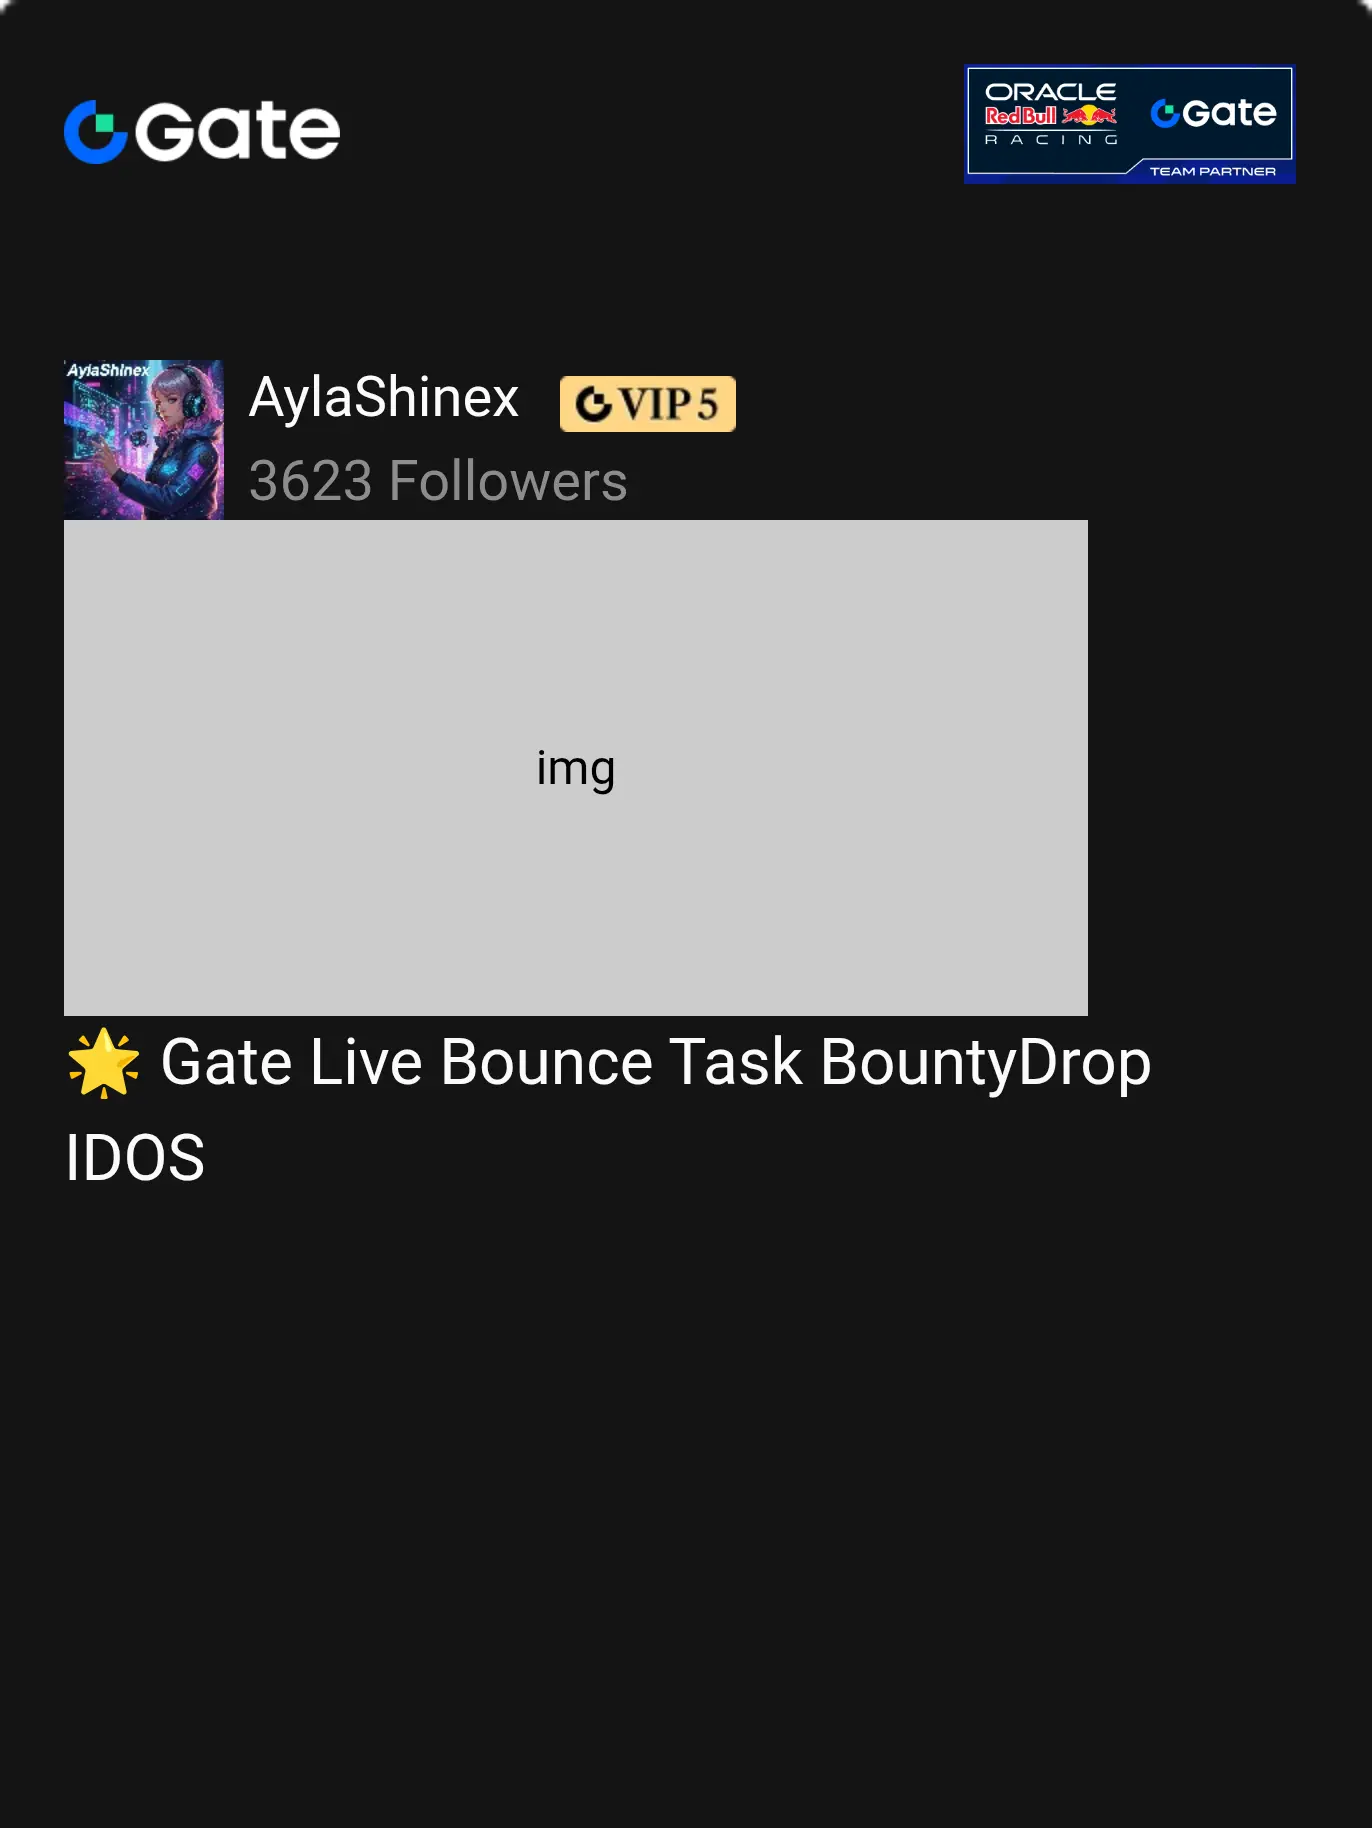Click the AylaShinex watermark on the avatar
Image resolution: width=1372 pixels, height=1828 pixels.
pyautogui.click(x=108, y=370)
